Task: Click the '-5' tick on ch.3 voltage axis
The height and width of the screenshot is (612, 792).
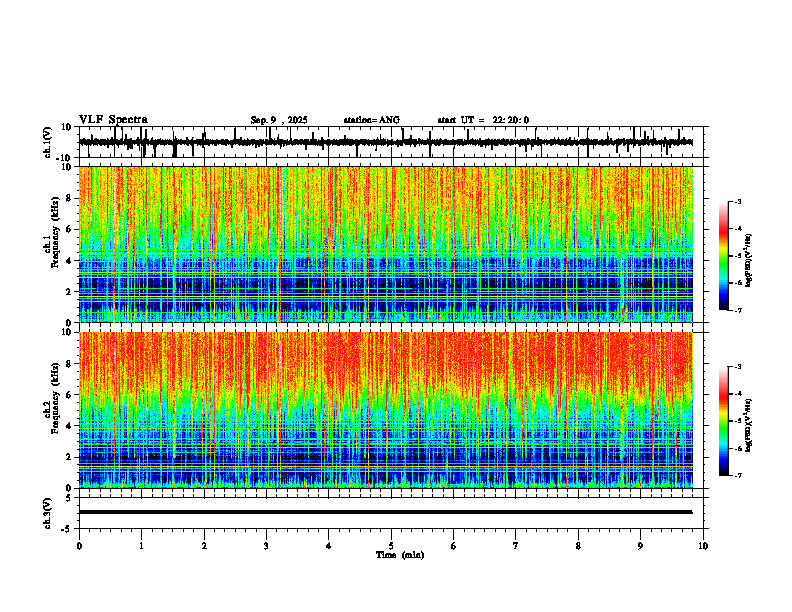Action: 68,529
